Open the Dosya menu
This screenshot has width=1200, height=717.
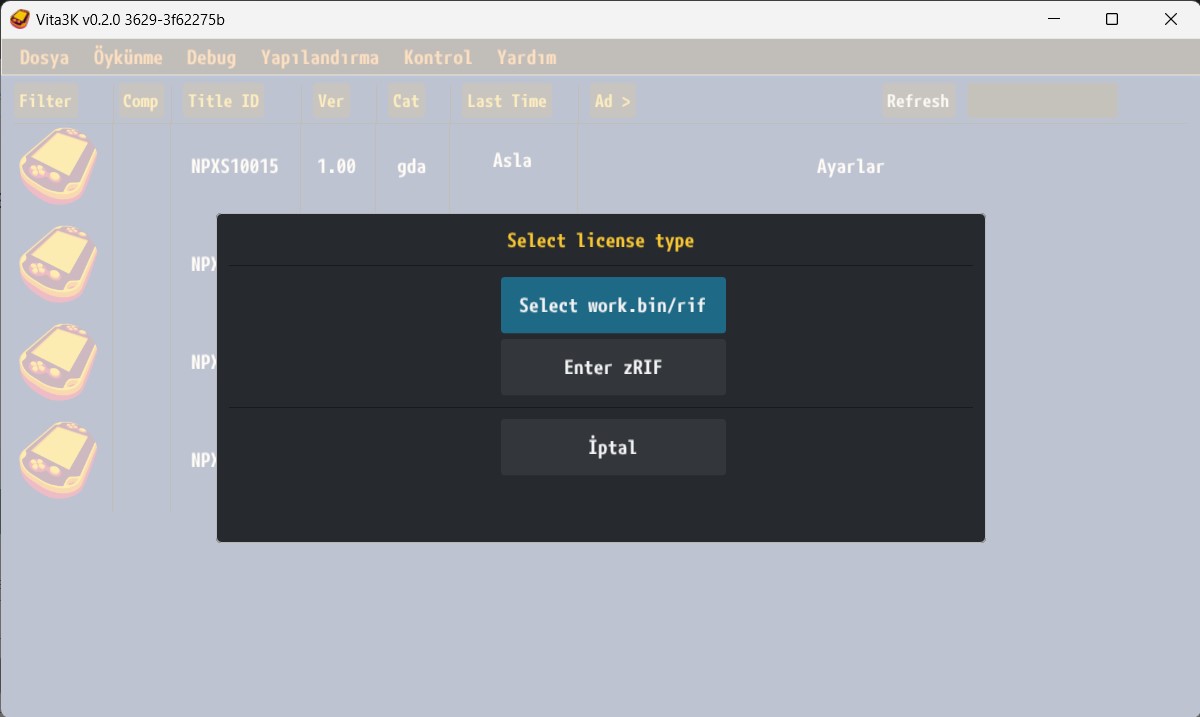click(45, 58)
